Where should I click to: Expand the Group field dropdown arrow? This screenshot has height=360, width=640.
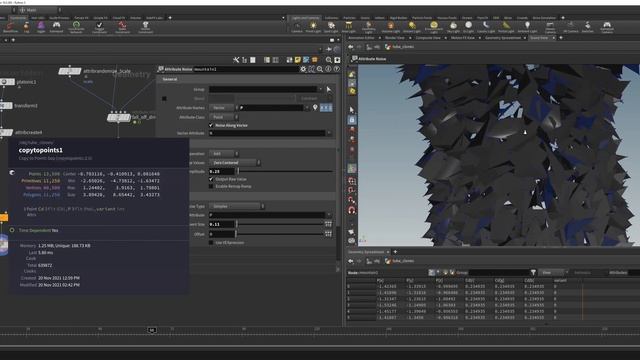coord(320,89)
